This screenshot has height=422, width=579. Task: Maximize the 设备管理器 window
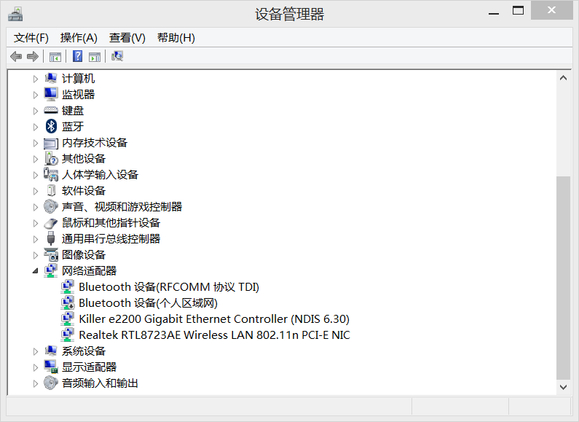518,11
